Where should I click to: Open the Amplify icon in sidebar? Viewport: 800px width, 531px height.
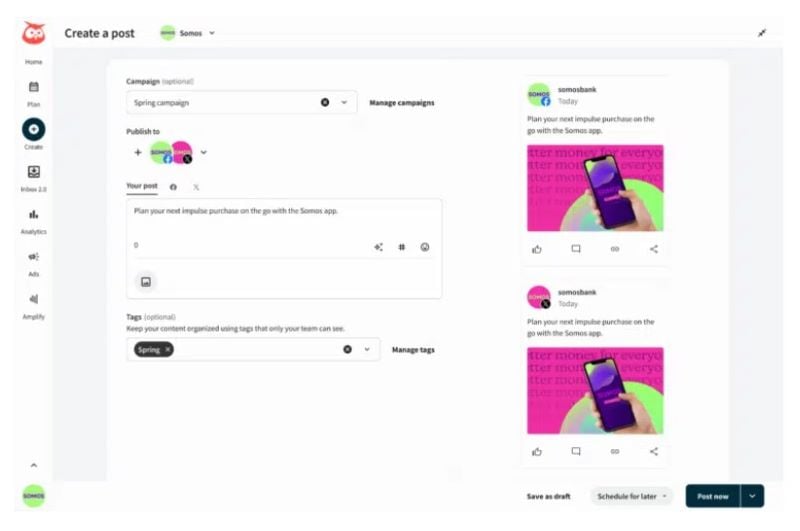pos(34,299)
